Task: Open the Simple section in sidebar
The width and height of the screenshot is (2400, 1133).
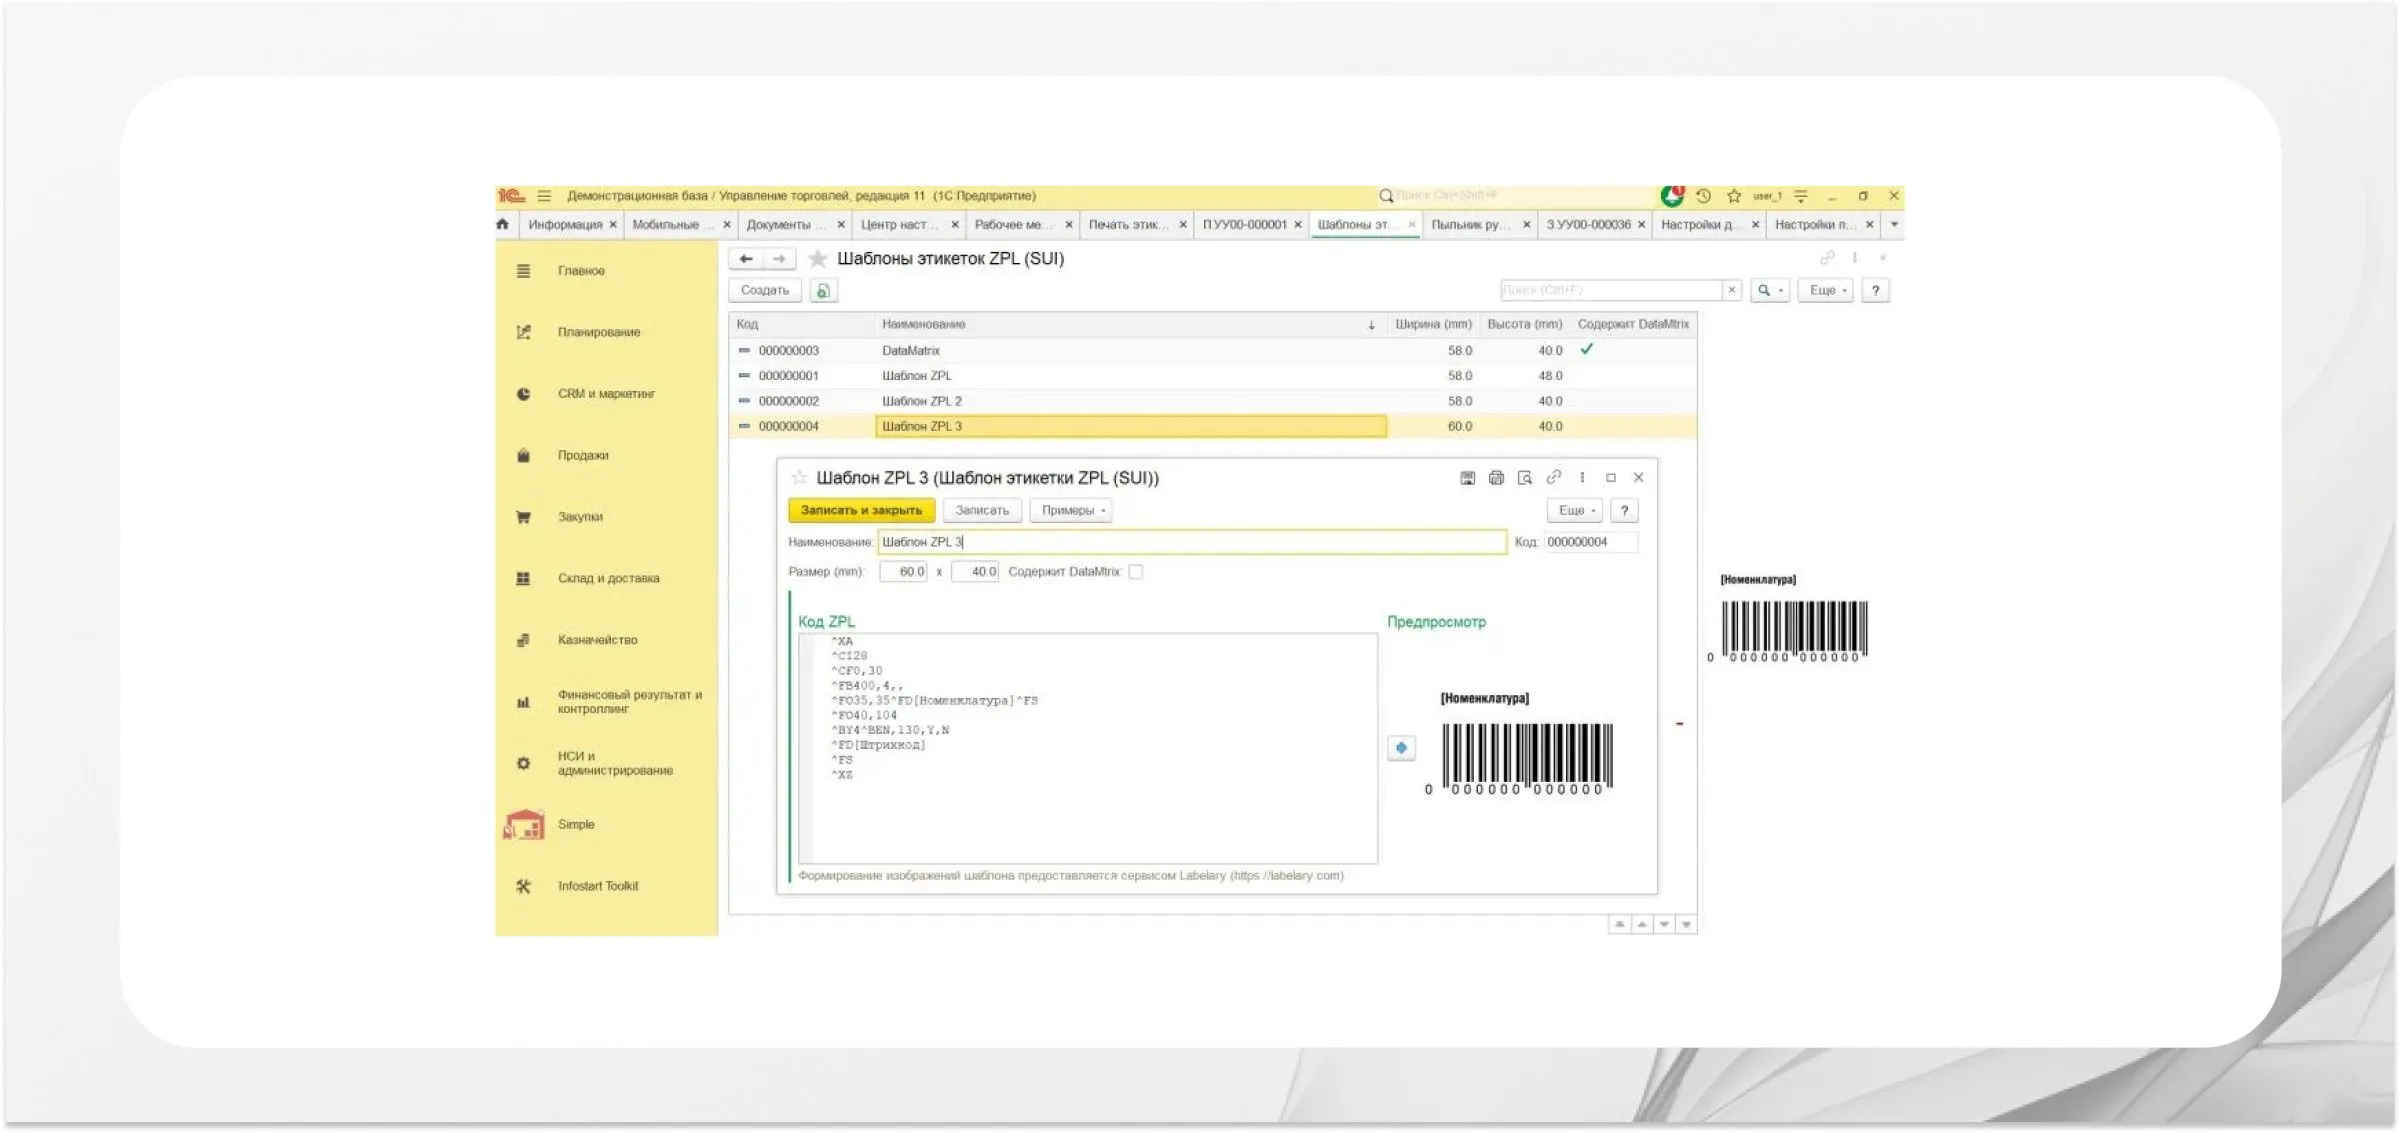Action: click(576, 825)
